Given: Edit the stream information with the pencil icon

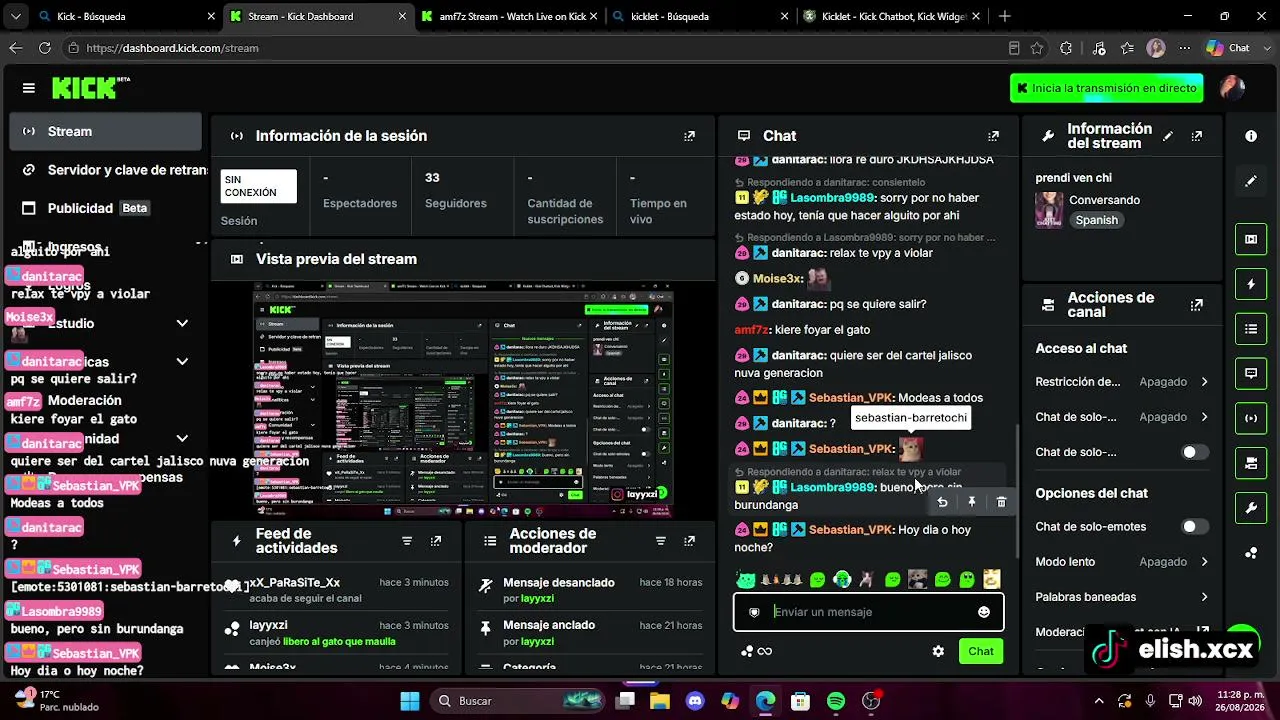Looking at the screenshot, I should (x=1168, y=136).
